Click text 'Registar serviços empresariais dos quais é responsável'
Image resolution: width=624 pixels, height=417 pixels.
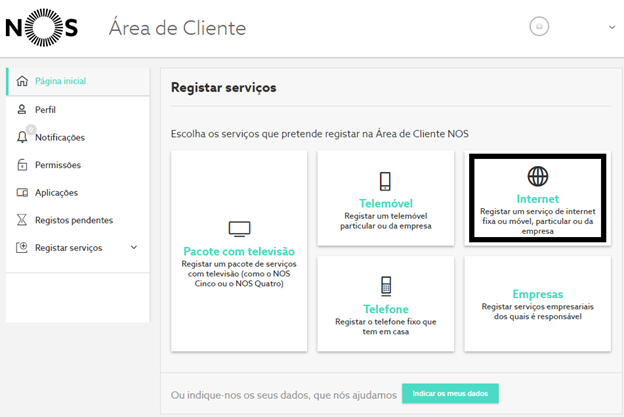(538, 312)
